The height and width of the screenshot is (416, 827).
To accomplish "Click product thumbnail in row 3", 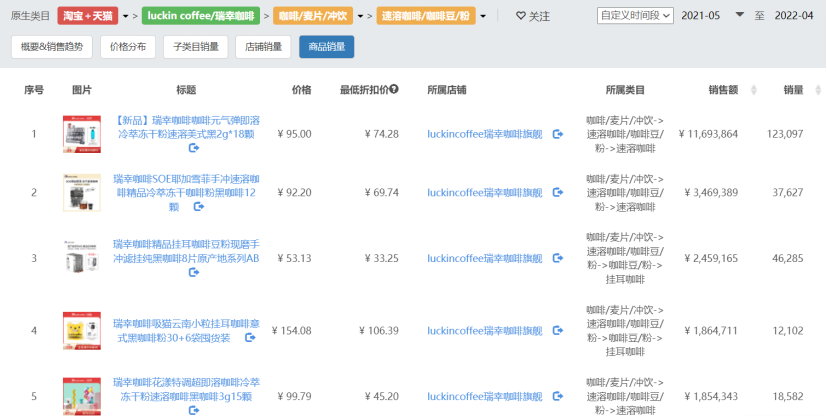I will click(x=82, y=258).
